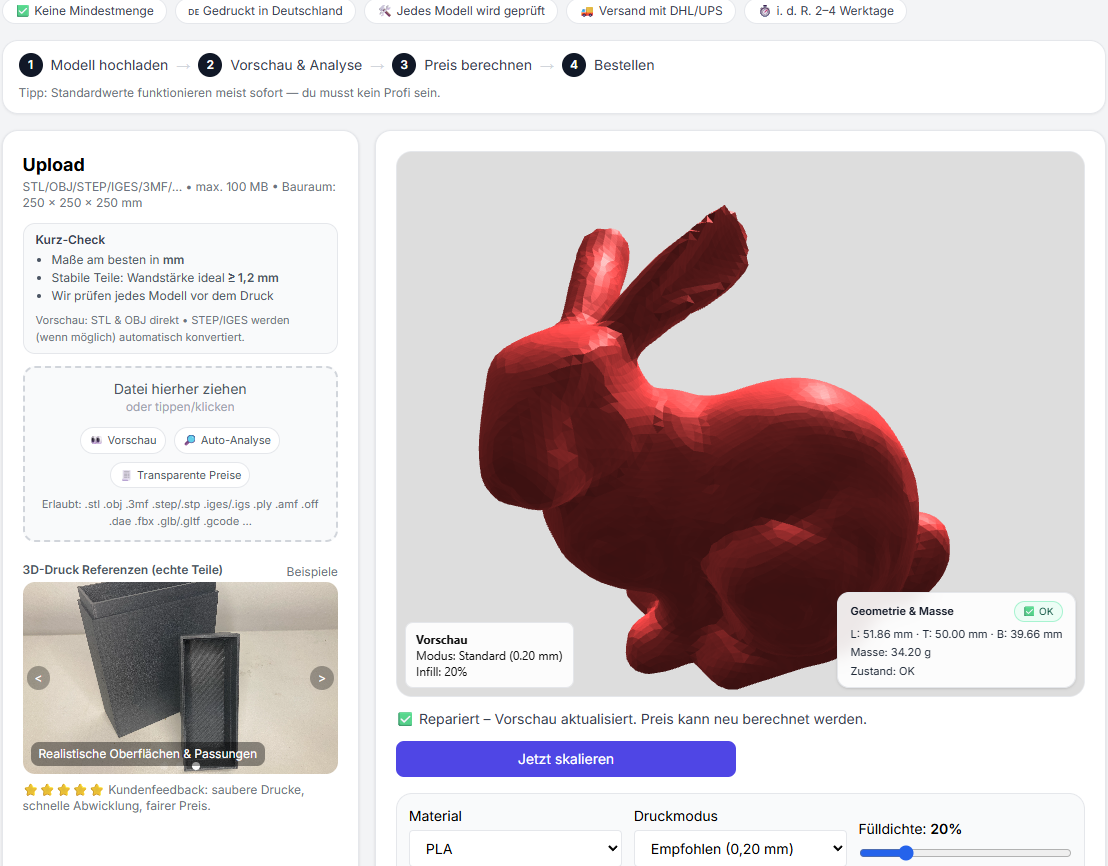Click the magnifier icon on Auto-Analyse
The width and height of the screenshot is (1108, 866).
pyautogui.click(x=190, y=440)
